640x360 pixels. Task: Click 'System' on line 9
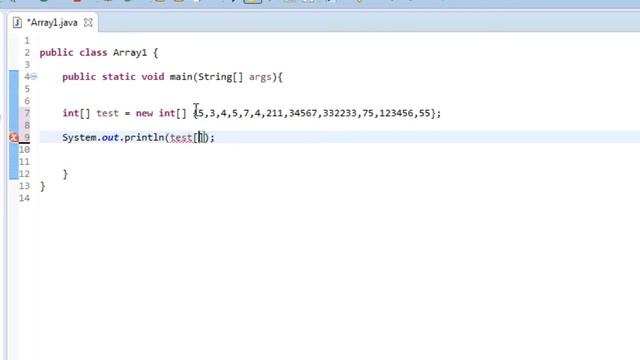point(79,138)
